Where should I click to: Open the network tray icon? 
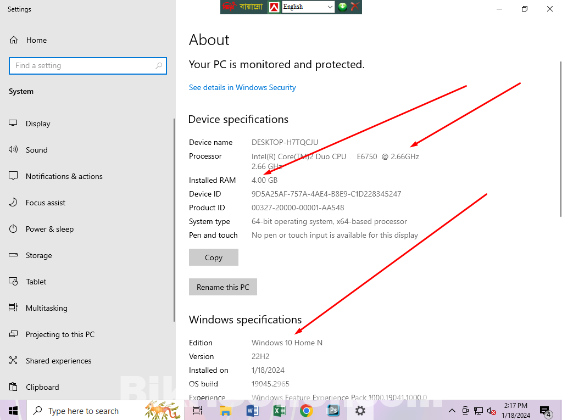tap(478, 411)
